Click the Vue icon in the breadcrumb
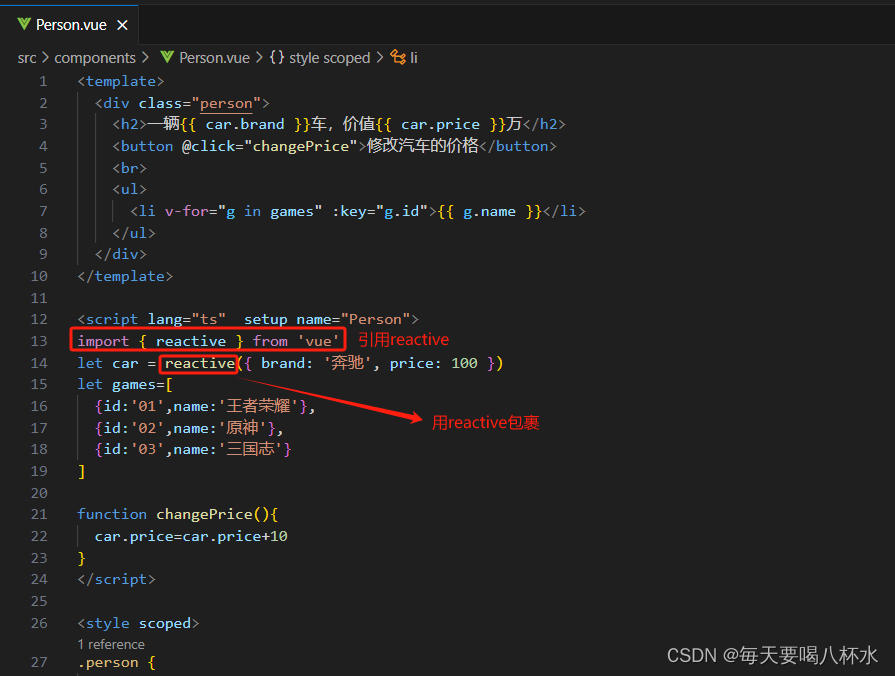Screen dimensions: 895x676 tap(167, 57)
